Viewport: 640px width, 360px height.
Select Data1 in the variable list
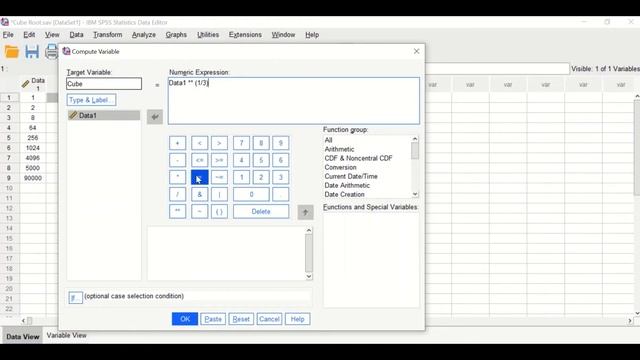[104, 116]
